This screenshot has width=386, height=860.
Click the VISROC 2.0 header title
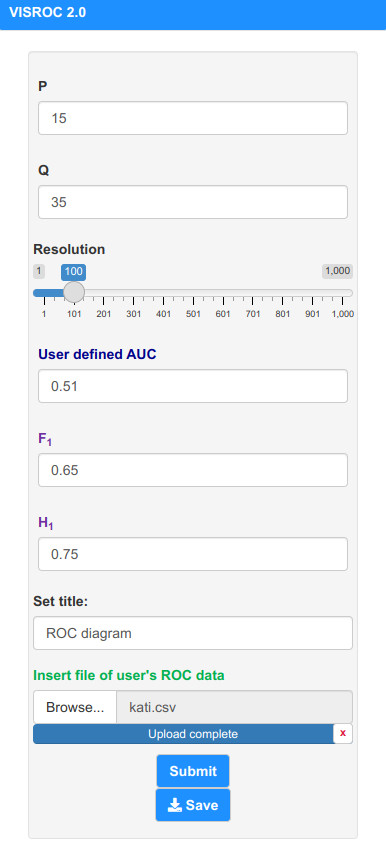48,13
